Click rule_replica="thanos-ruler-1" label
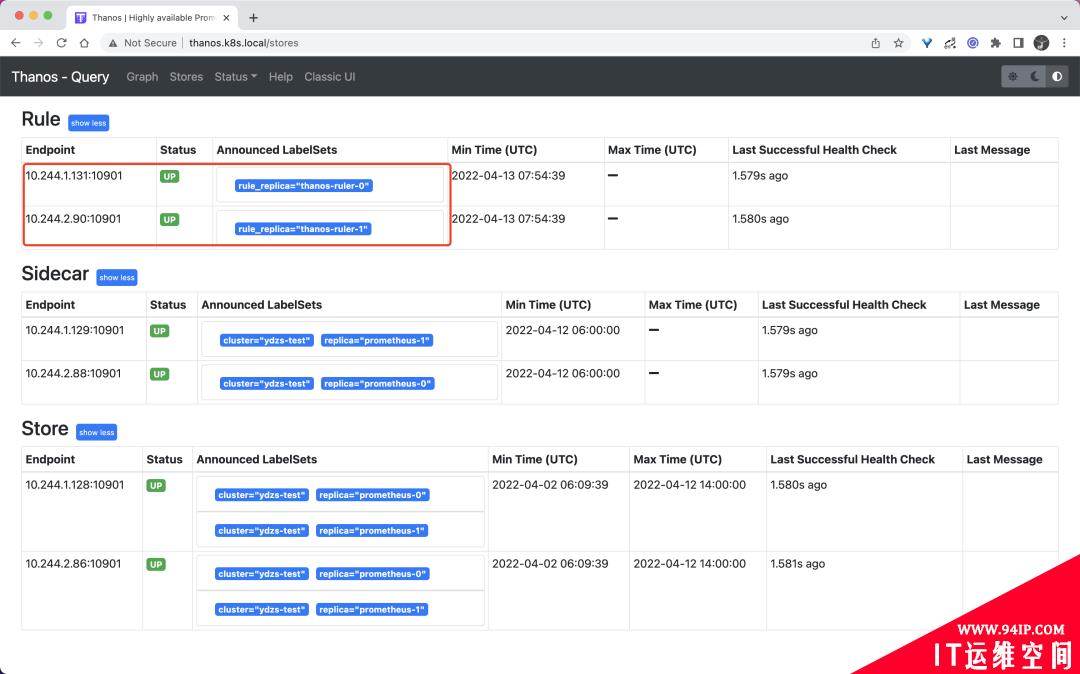The height and width of the screenshot is (674, 1080). pyautogui.click(x=303, y=229)
